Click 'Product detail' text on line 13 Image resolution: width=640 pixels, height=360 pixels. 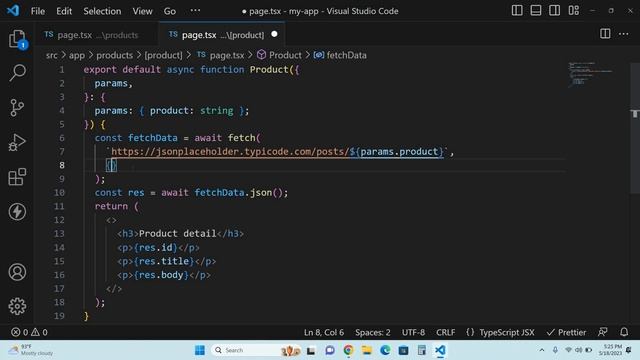click(177, 233)
